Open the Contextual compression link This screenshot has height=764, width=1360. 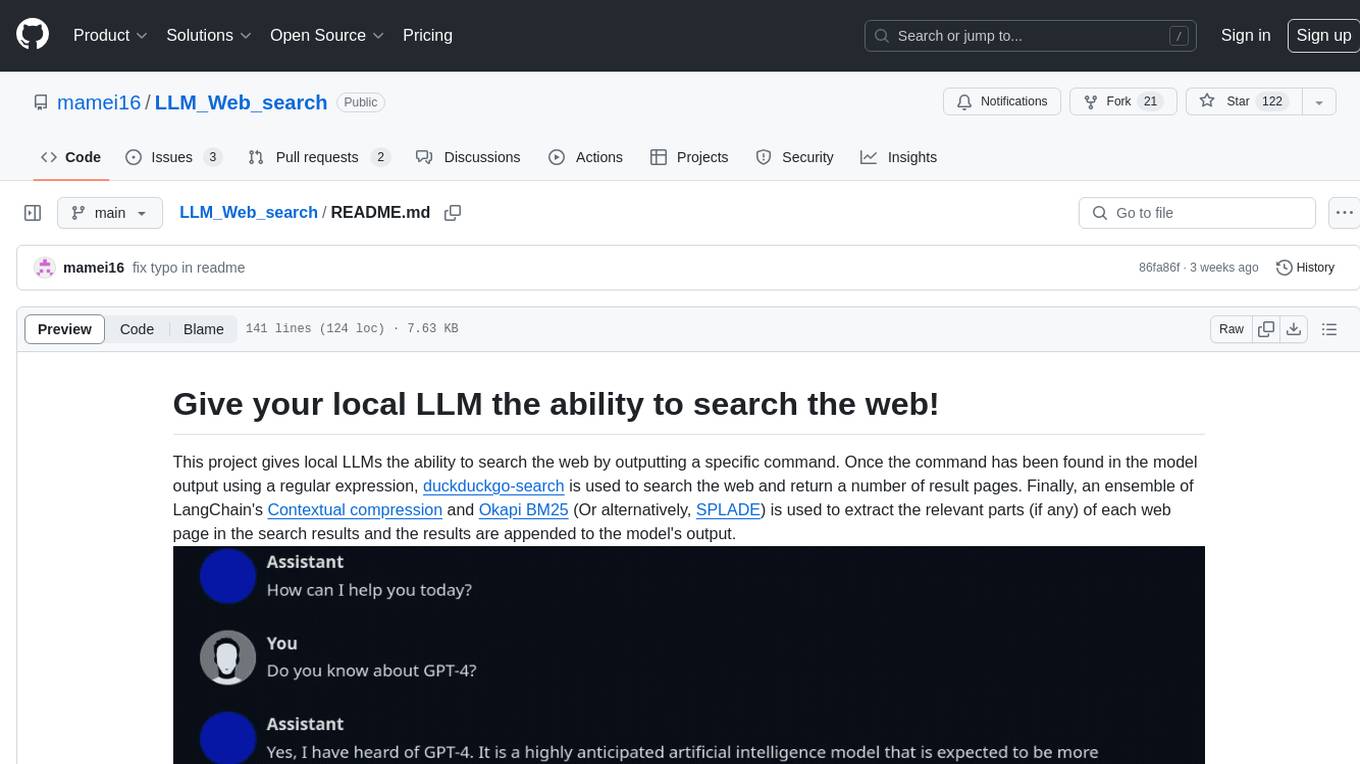(x=355, y=510)
